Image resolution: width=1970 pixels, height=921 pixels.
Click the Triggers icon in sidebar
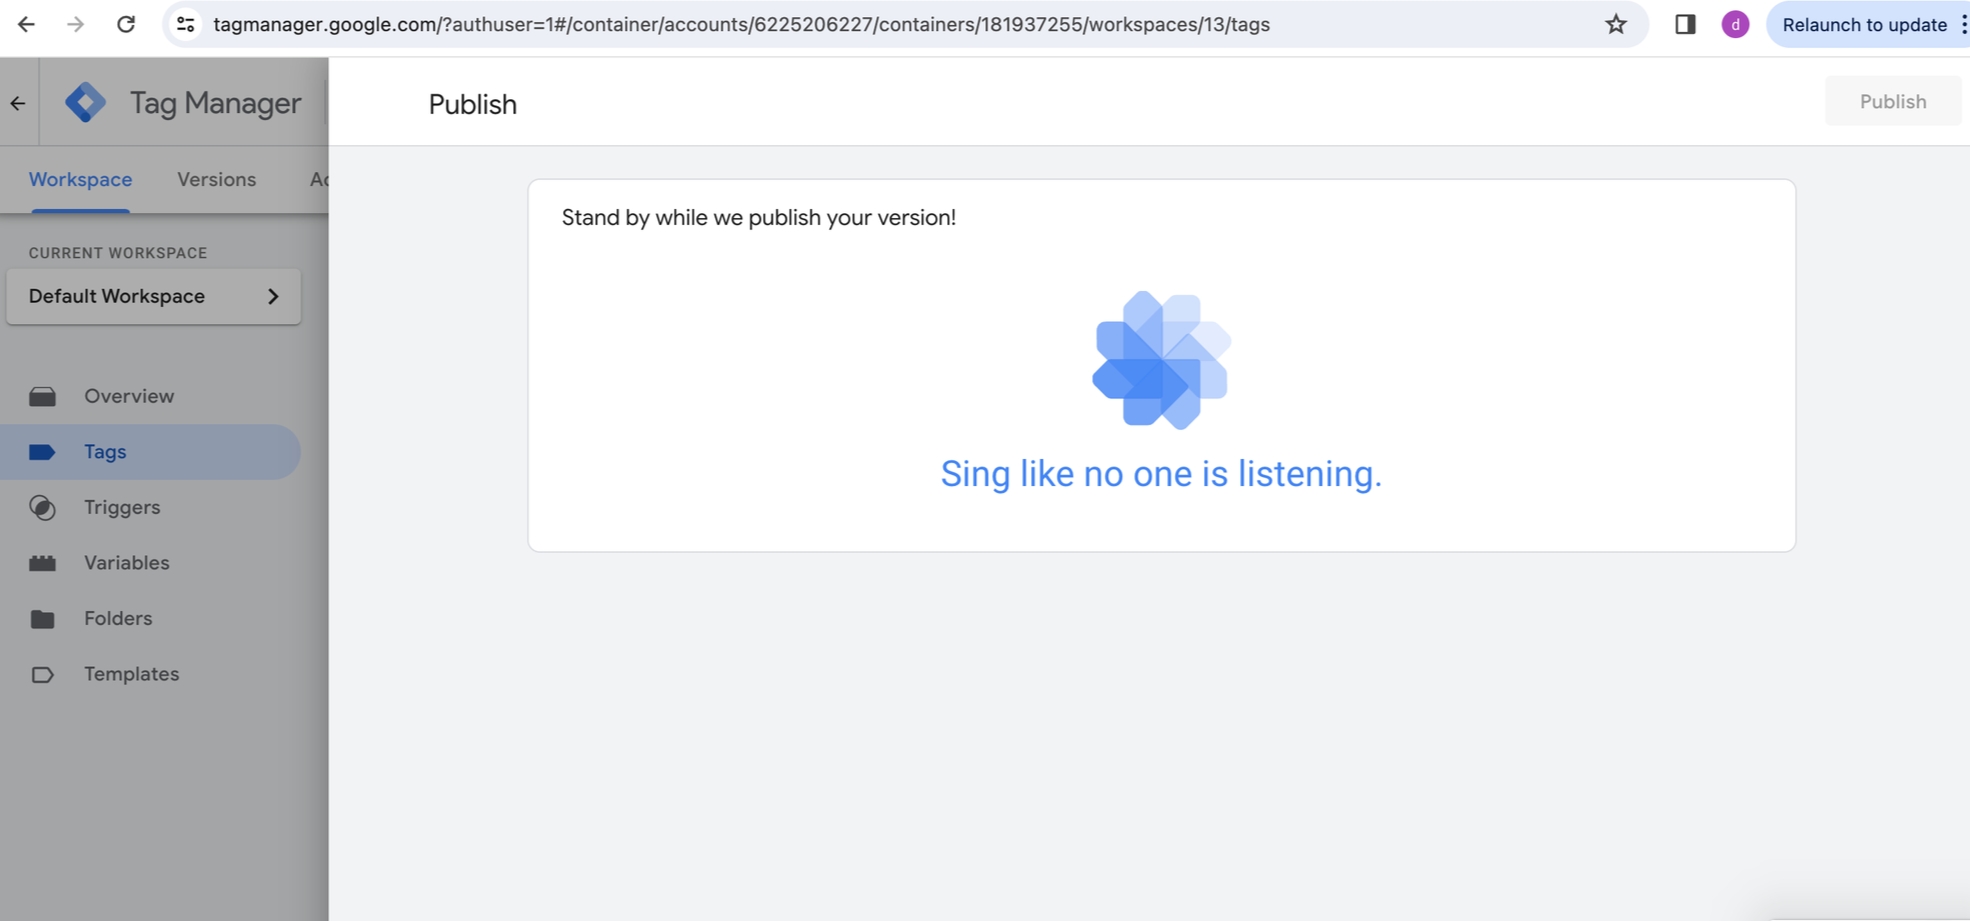tap(42, 508)
